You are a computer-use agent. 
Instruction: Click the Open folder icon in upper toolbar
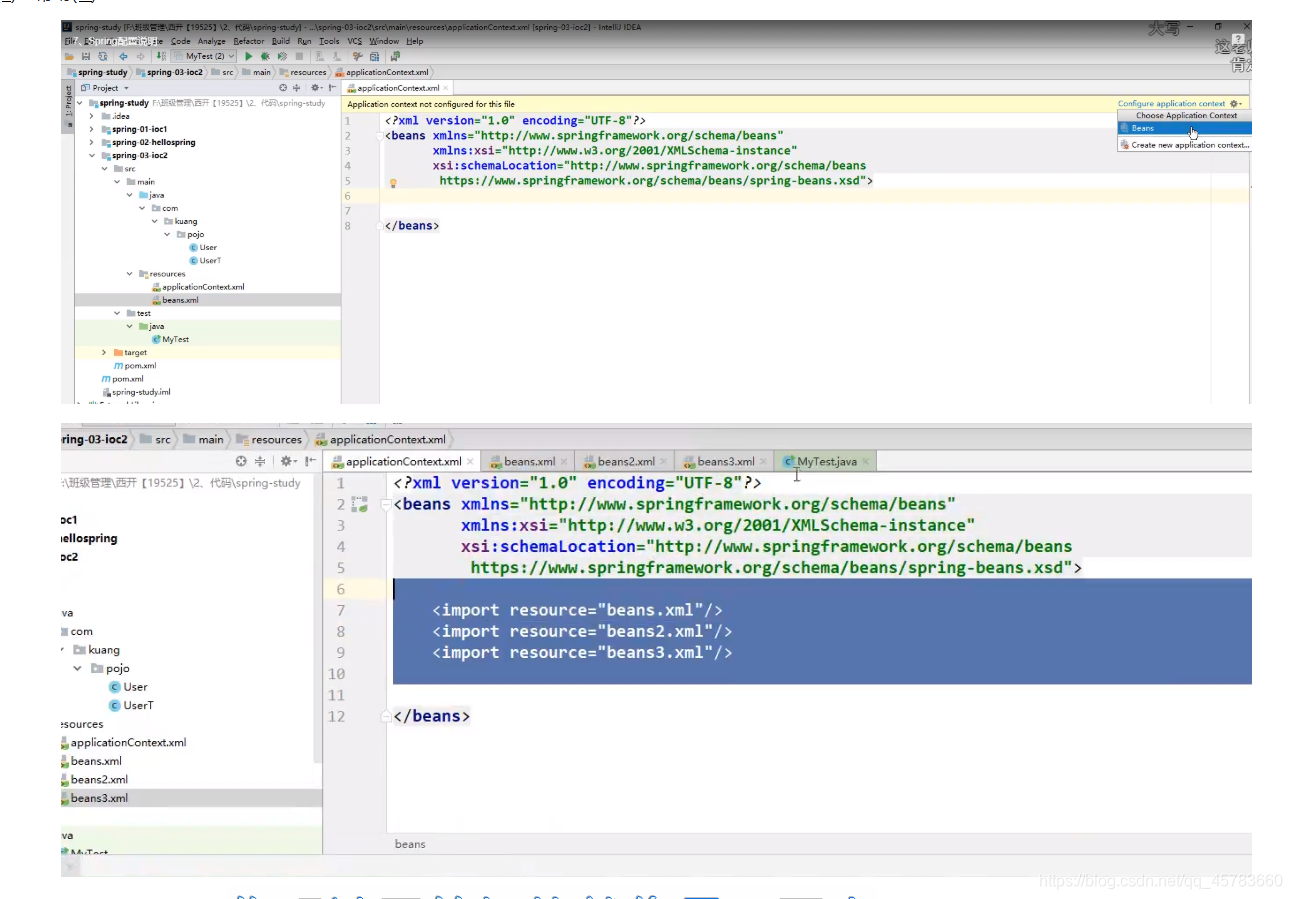(70, 56)
